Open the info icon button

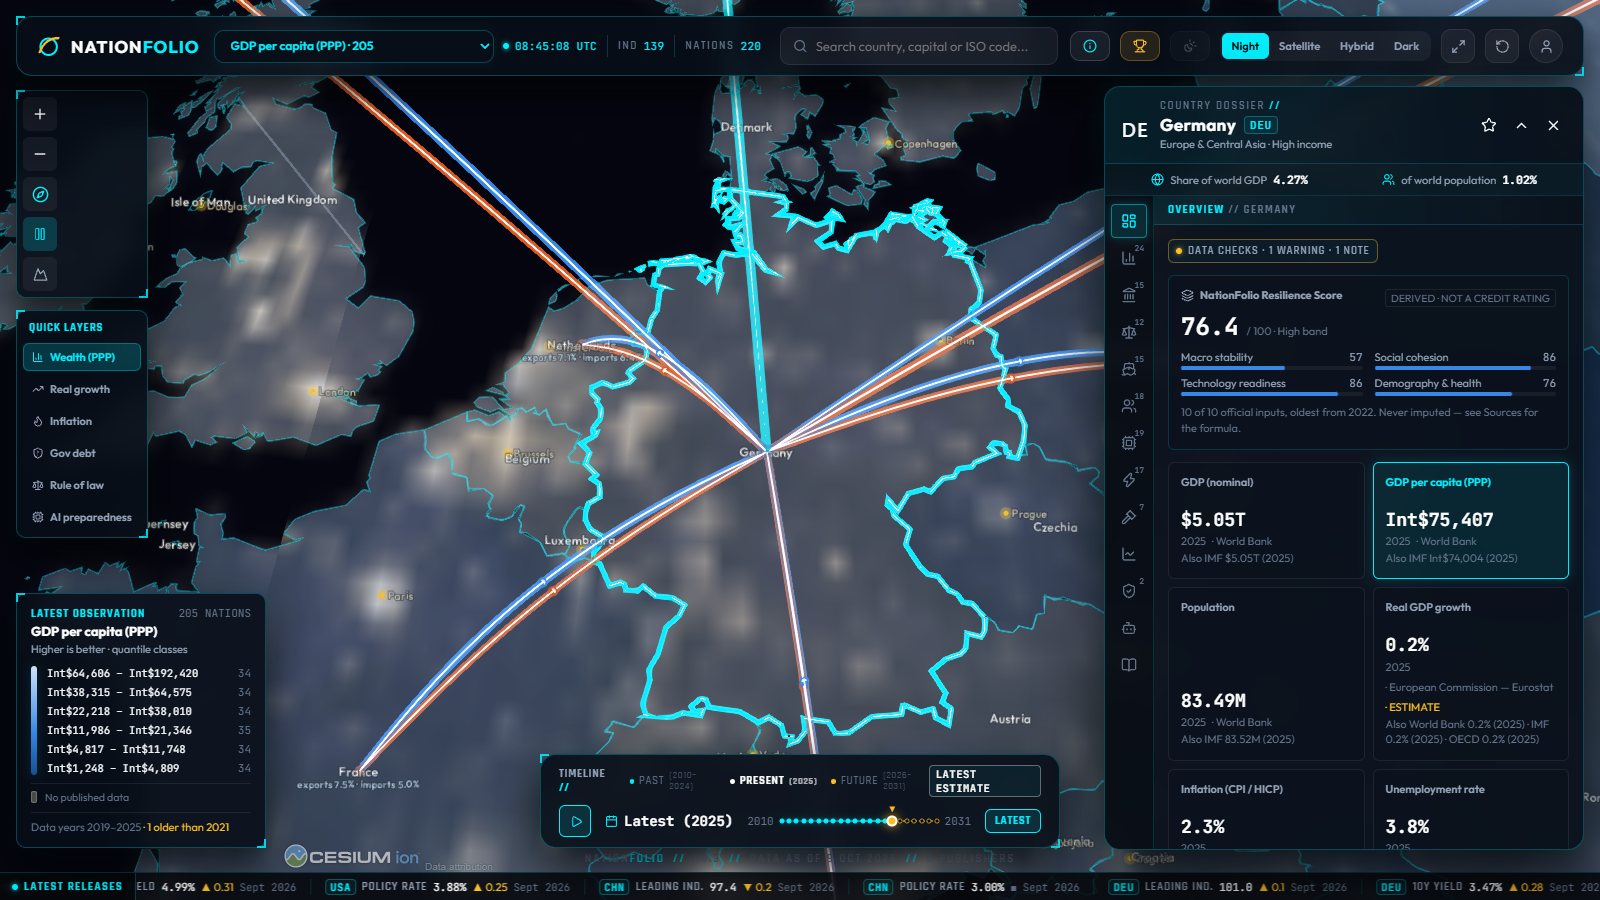(x=1090, y=46)
